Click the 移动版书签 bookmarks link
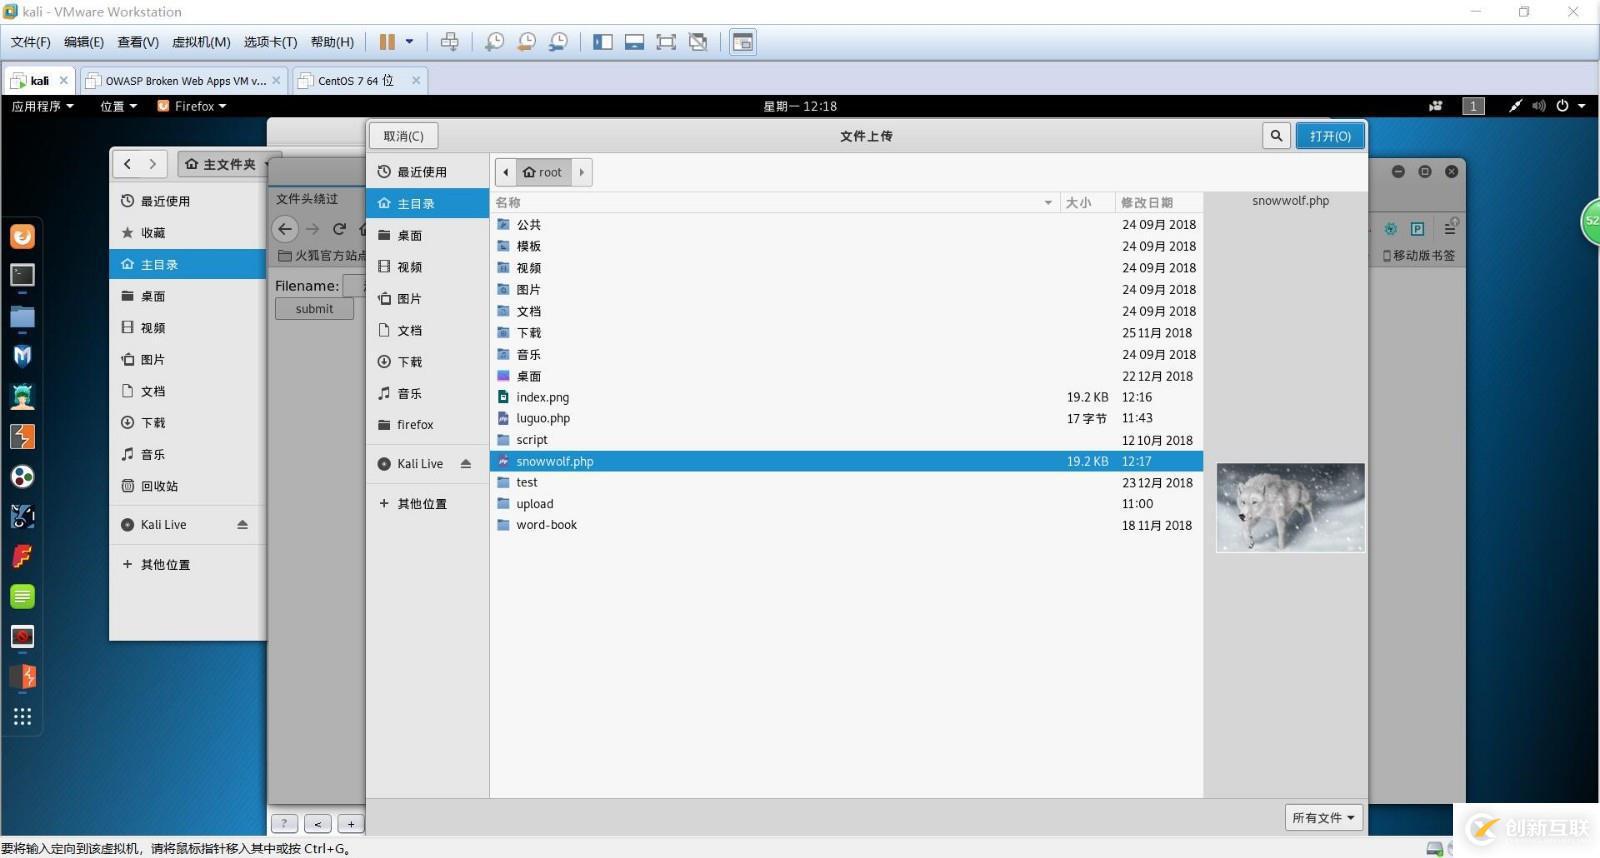This screenshot has height=858, width=1600. click(x=1418, y=256)
